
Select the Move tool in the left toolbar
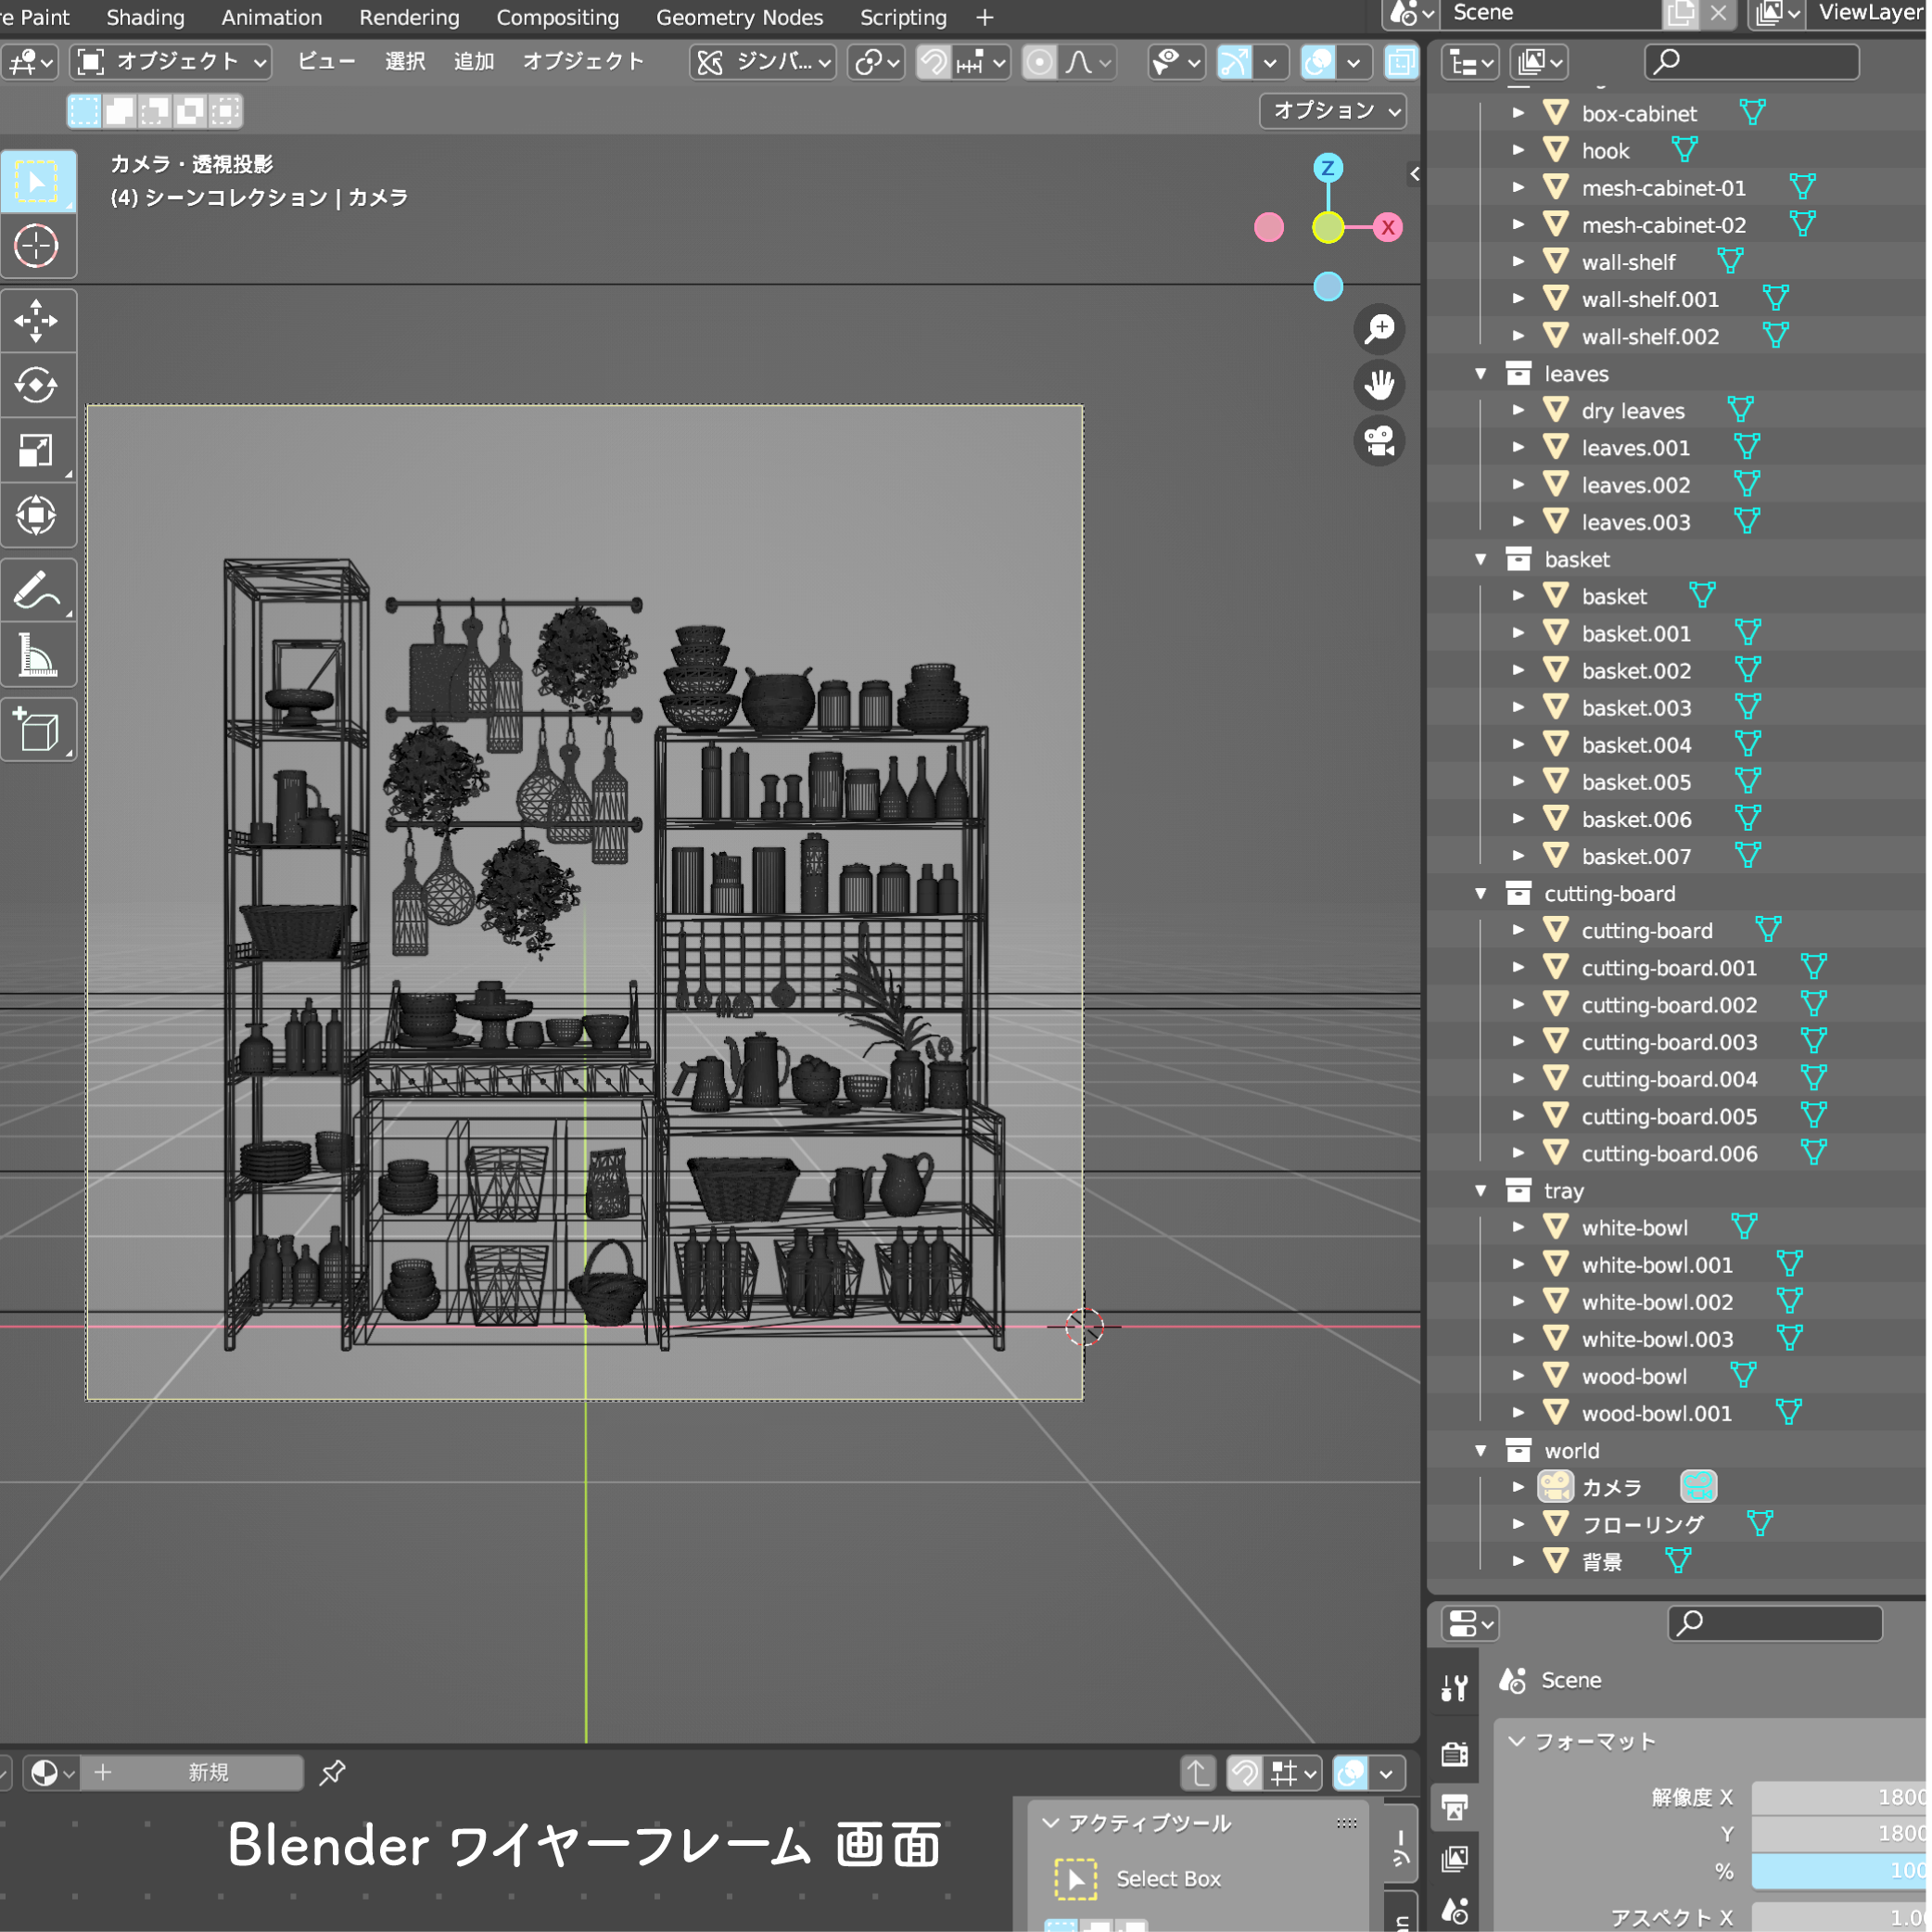click(38, 320)
